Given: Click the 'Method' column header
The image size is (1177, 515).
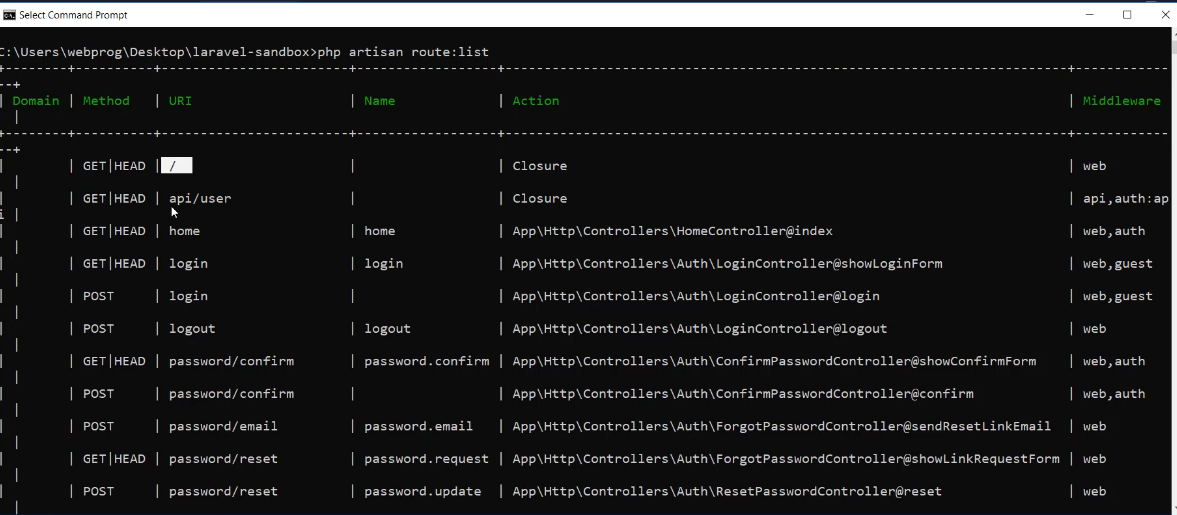Looking at the screenshot, I should [x=106, y=101].
